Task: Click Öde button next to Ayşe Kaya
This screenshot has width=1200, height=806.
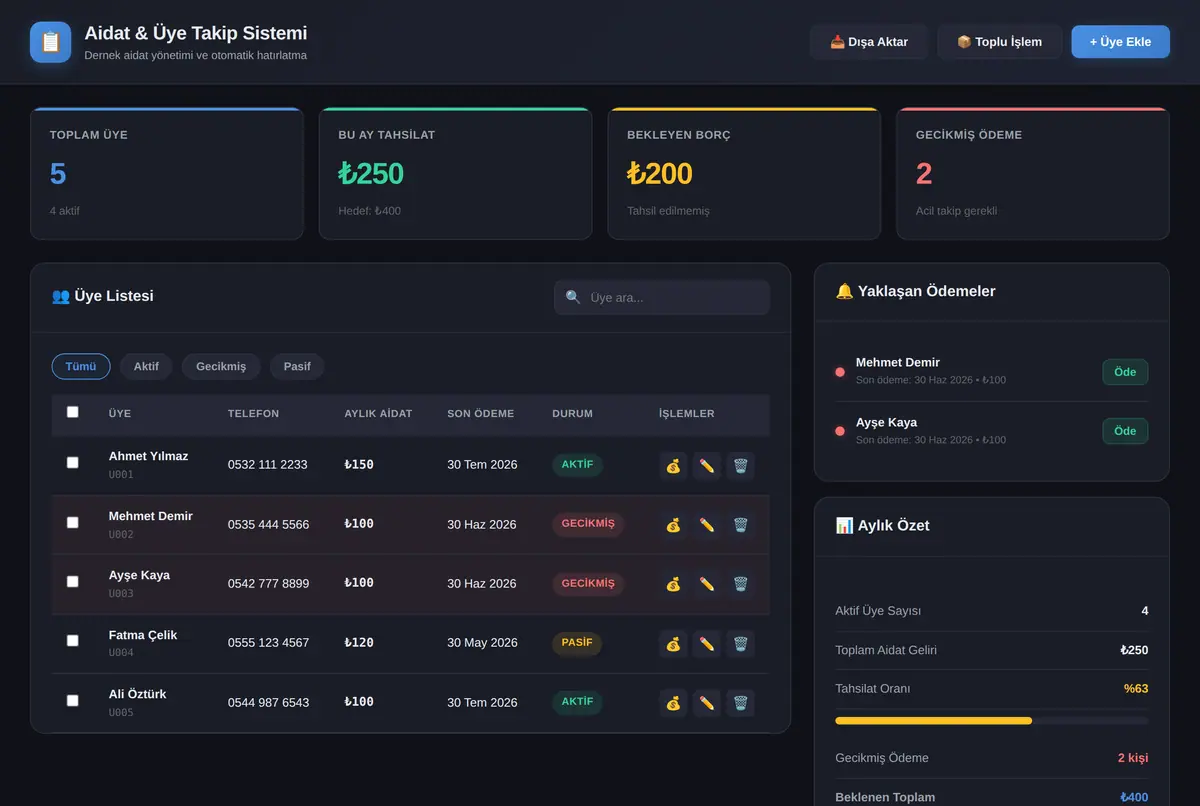Action: [x=1125, y=431]
